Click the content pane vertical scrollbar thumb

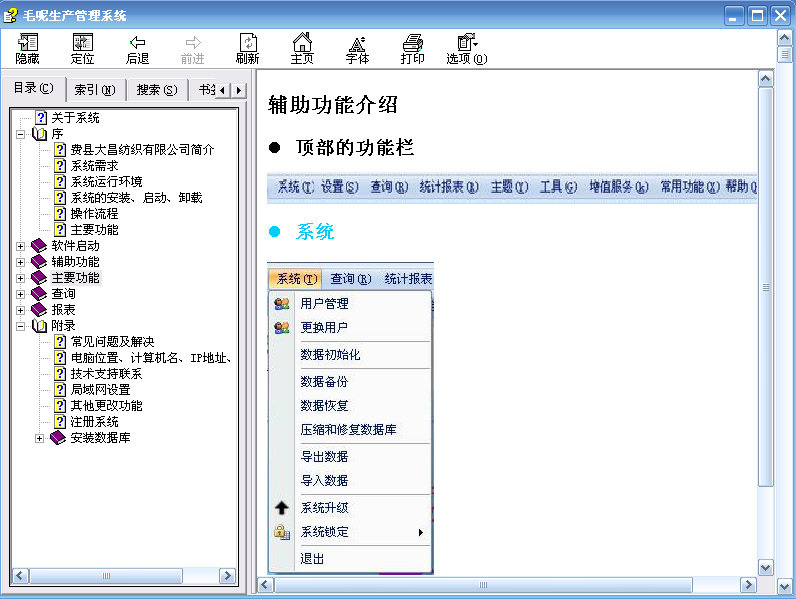(x=766, y=287)
